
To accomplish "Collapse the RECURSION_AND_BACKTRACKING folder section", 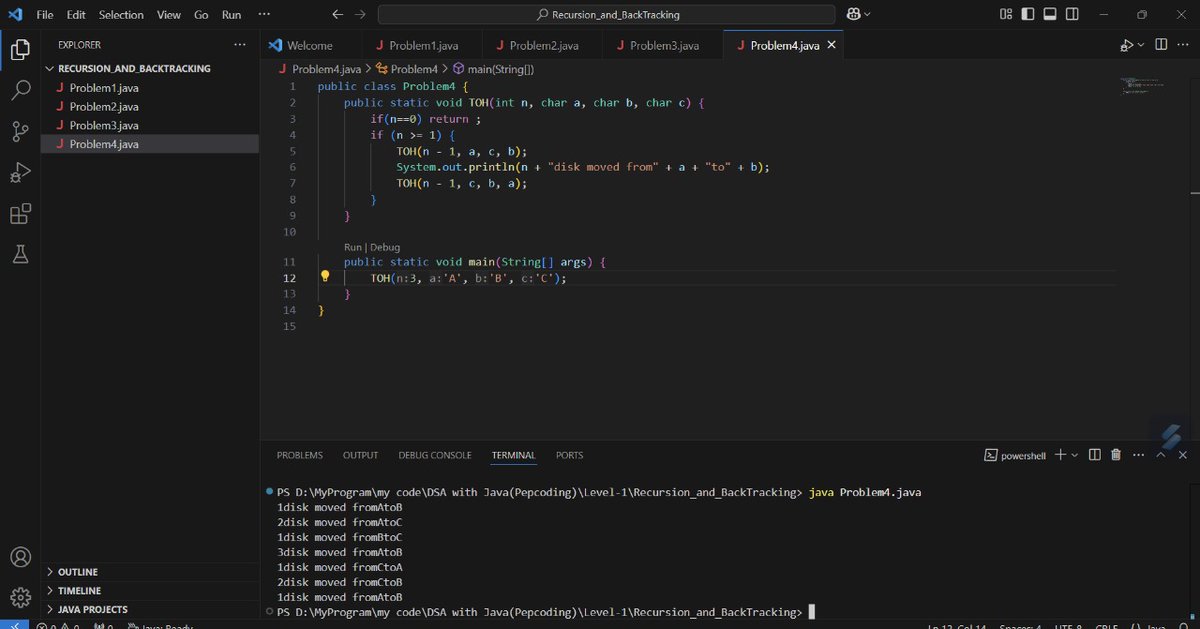I will click(135, 69).
